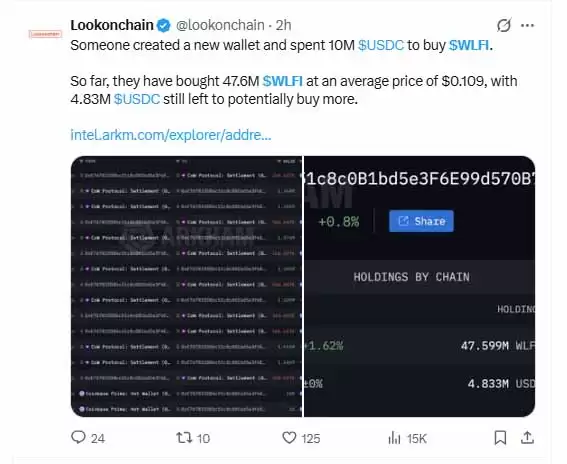Bookmark this Lookonchain post
Screen dimensions: 567x464
point(500,438)
